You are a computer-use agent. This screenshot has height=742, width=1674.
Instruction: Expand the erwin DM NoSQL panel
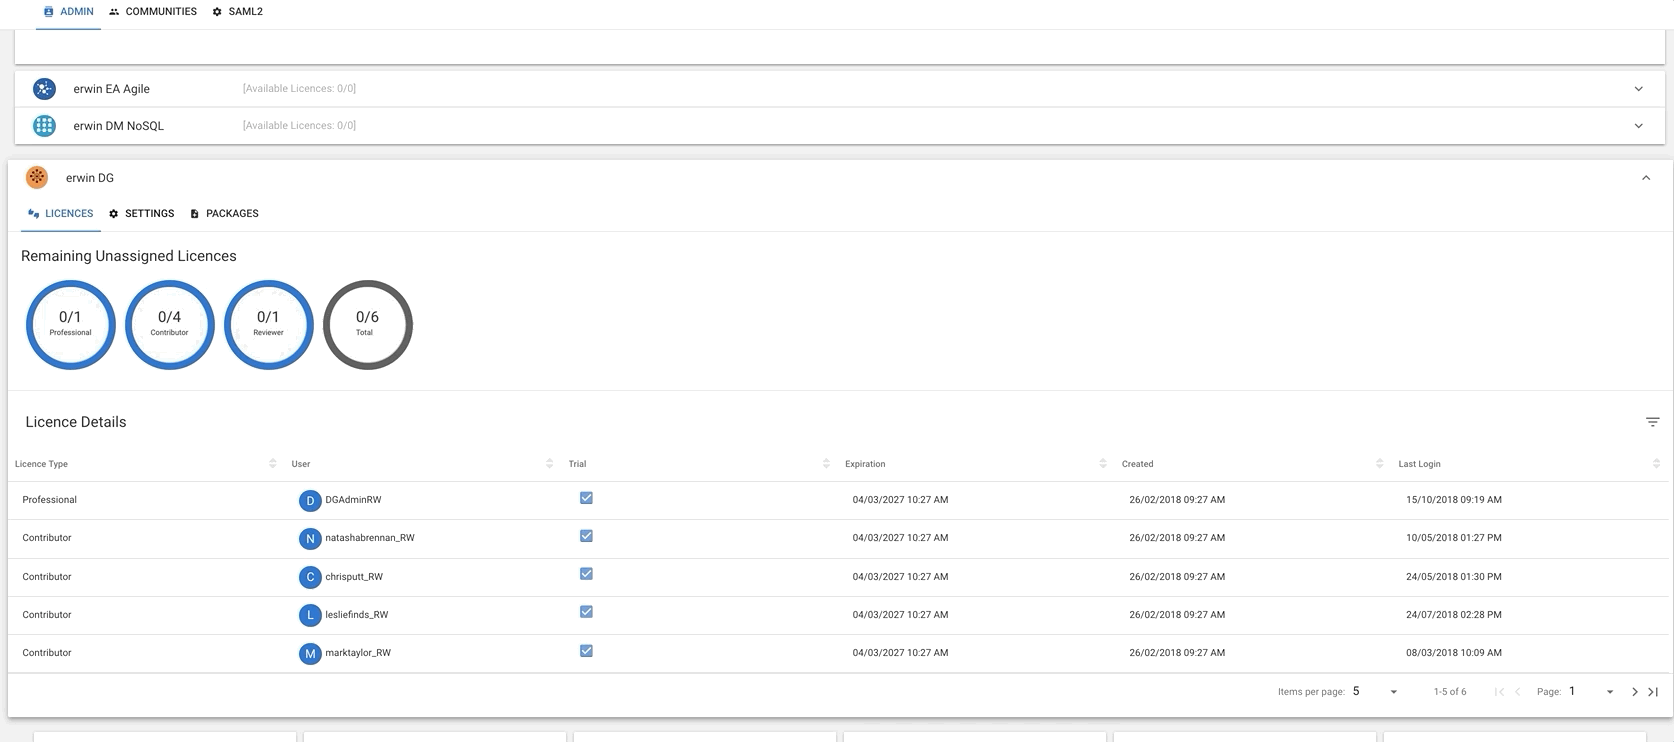pos(1638,126)
